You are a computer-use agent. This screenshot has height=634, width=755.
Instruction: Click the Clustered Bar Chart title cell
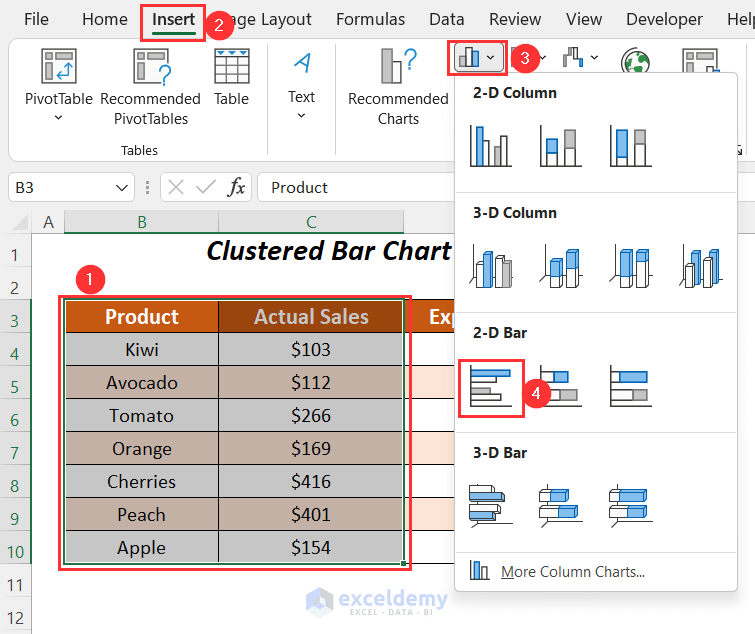(329, 251)
